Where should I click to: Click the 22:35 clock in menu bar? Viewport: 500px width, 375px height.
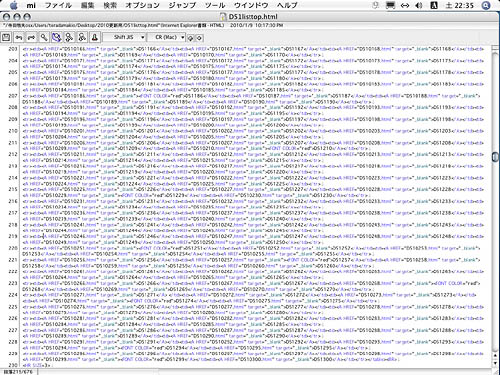point(459,5)
